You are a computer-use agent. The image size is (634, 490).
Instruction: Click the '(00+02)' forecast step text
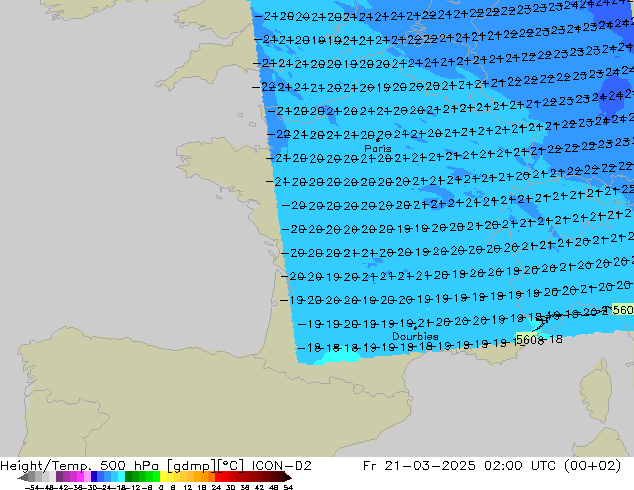pyautogui.click(x=592, y=466)
